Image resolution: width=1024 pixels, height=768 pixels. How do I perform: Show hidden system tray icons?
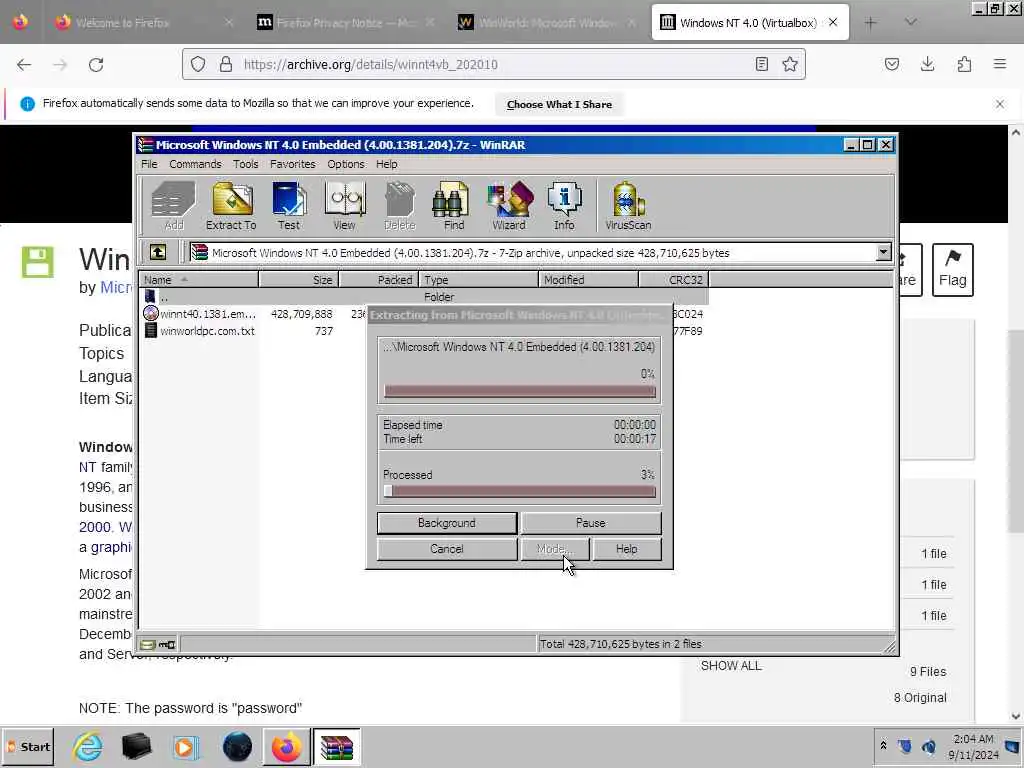point(883,745)
